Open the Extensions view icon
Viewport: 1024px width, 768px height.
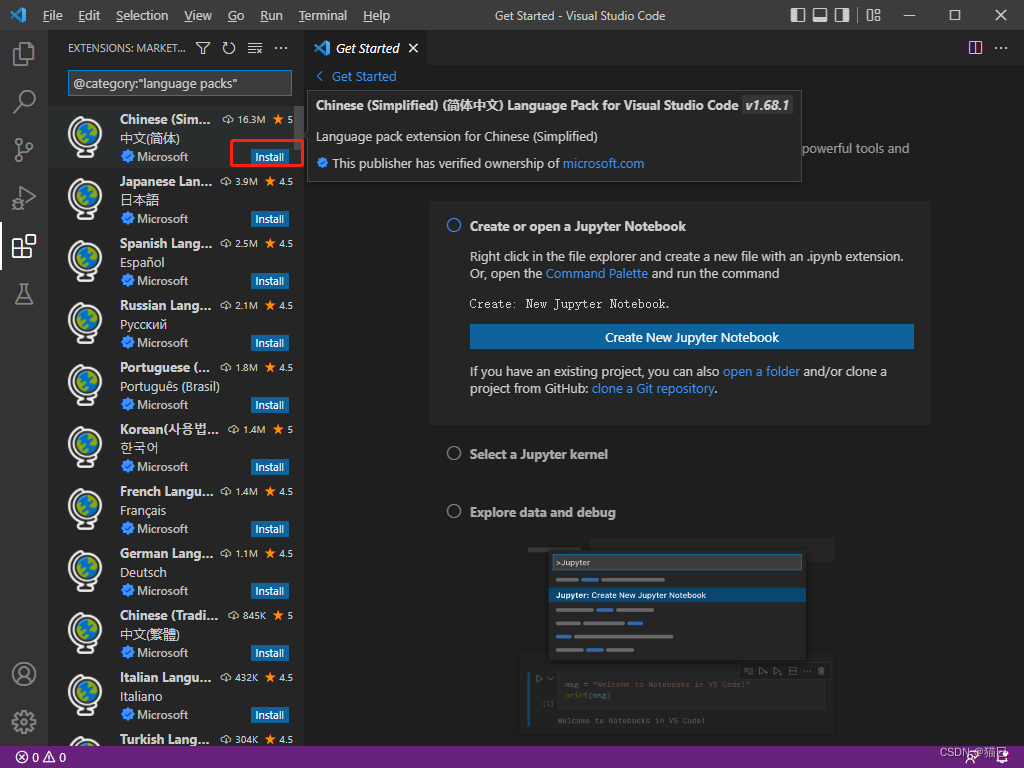pos(24,246)
